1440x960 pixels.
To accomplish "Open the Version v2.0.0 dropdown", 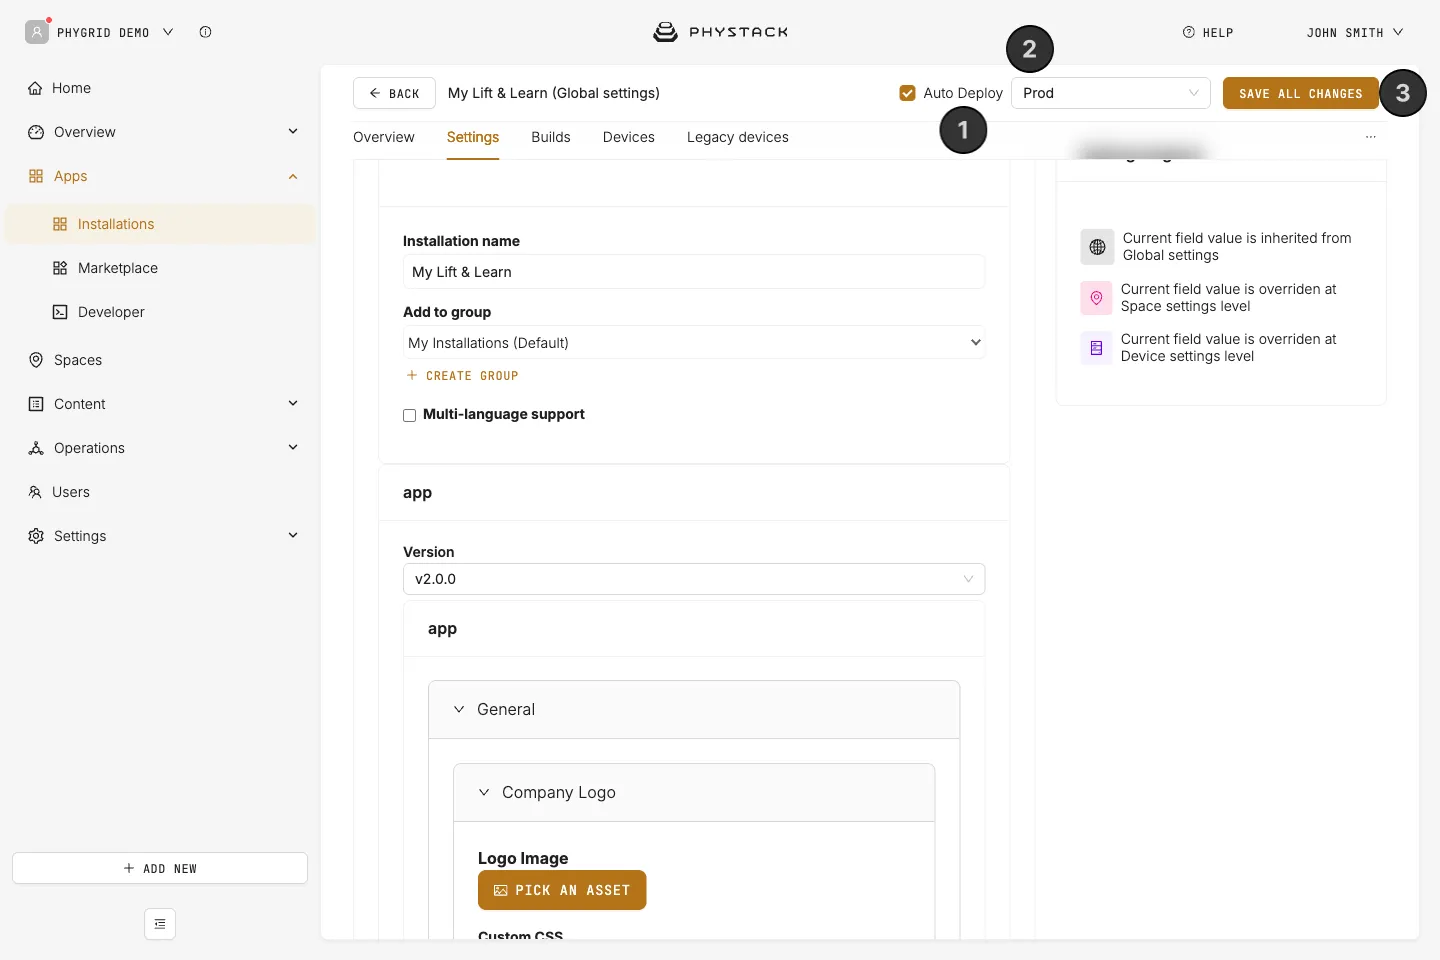I will [694, 579].
